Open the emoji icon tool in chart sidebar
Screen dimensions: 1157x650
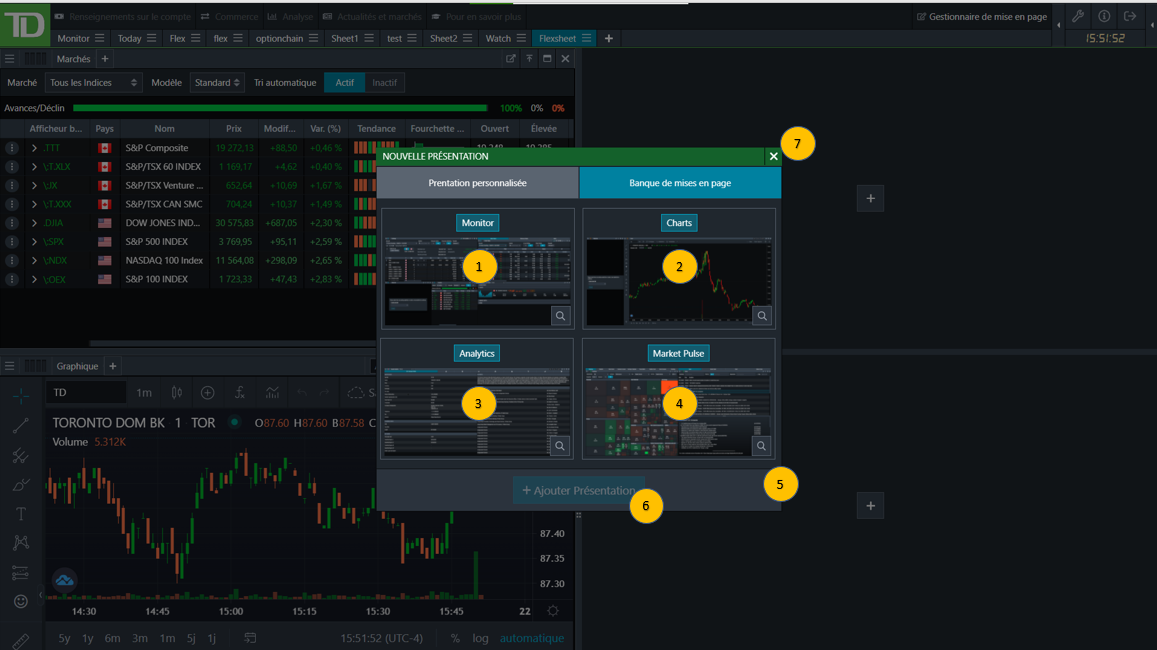tap(20, 601)
